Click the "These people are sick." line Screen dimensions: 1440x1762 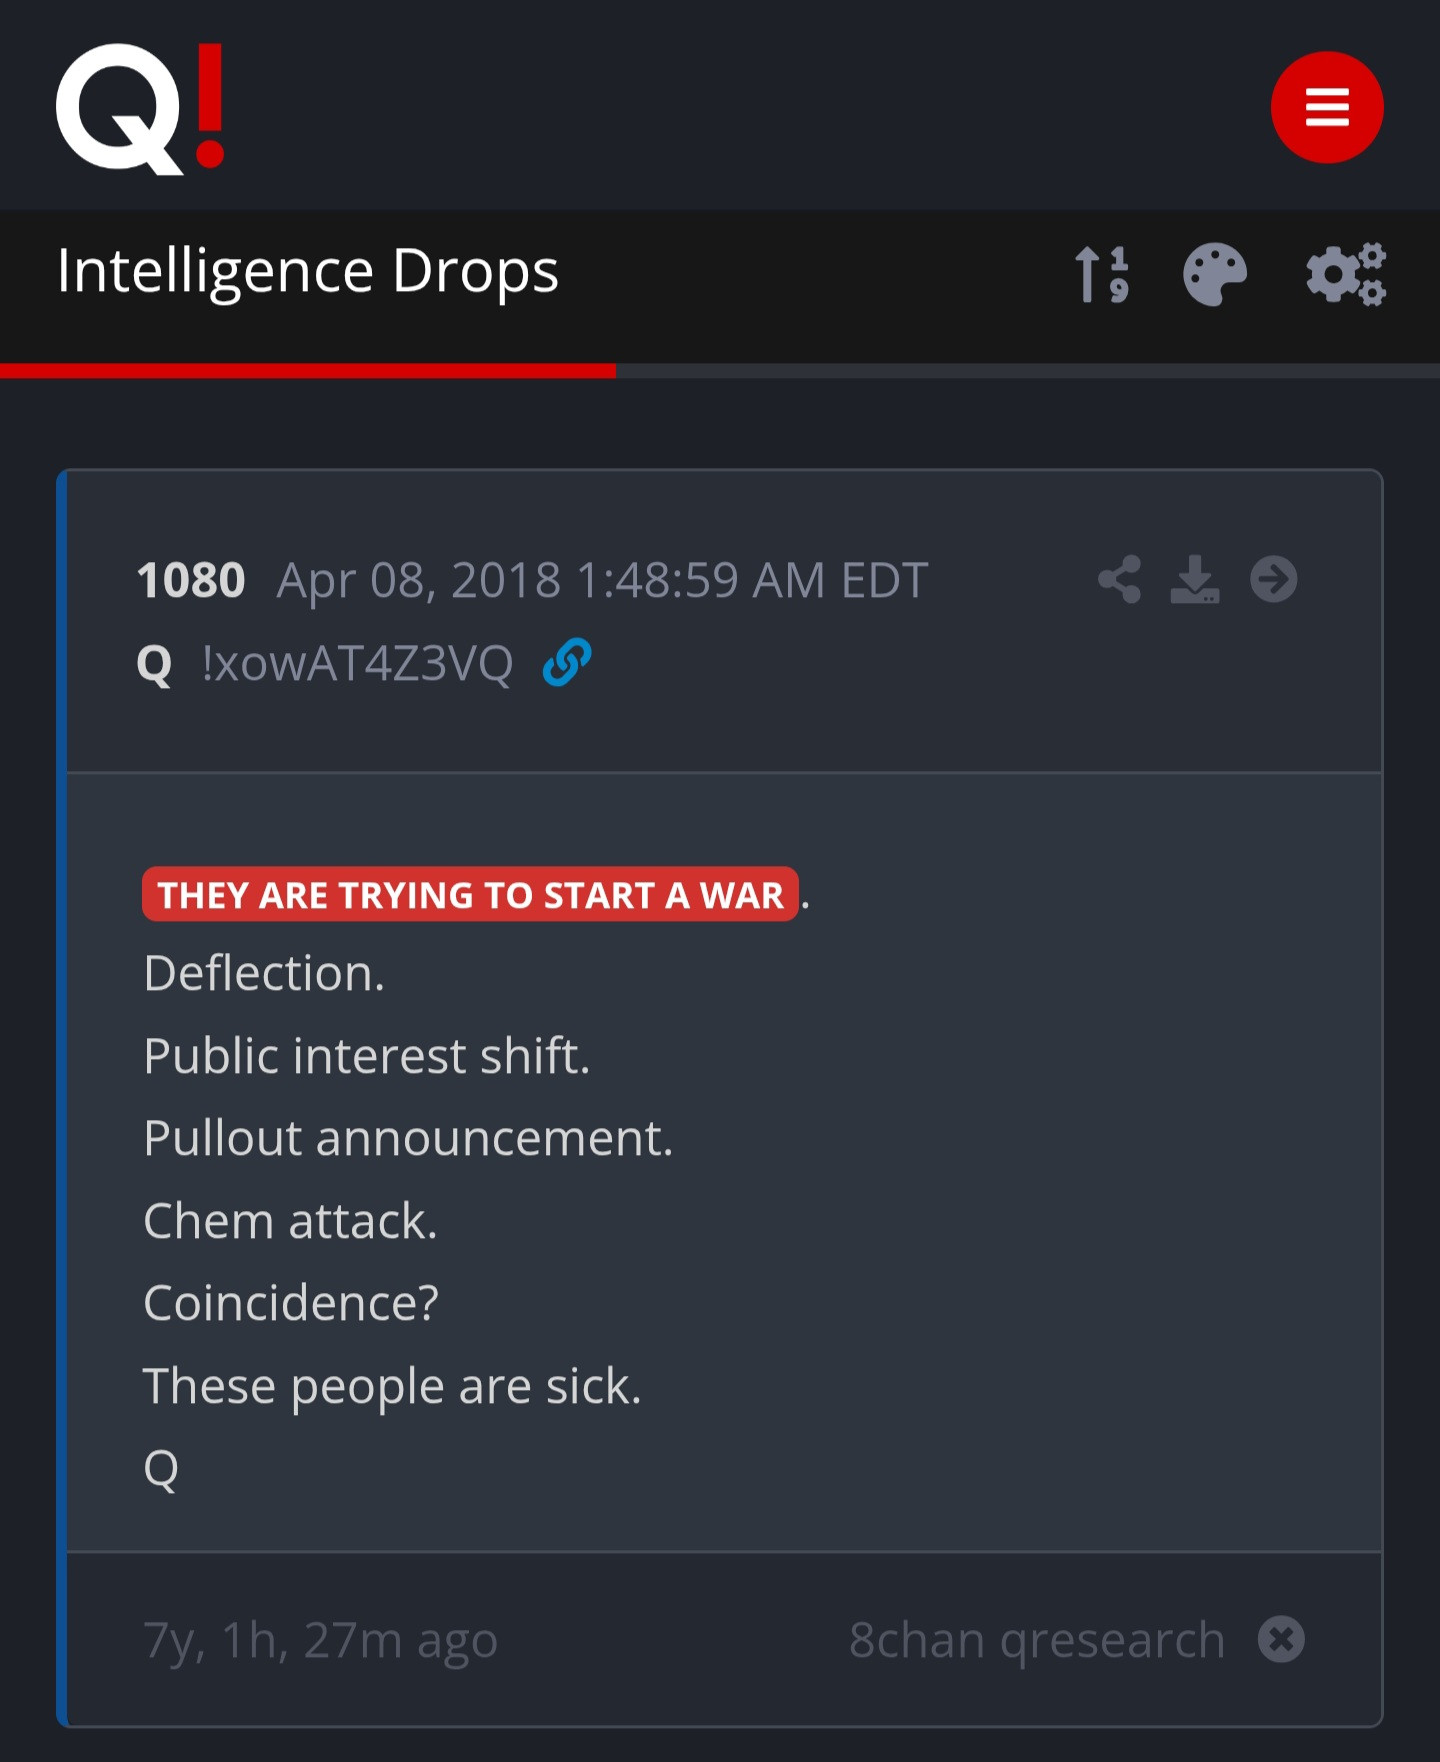pos(392,1386)
